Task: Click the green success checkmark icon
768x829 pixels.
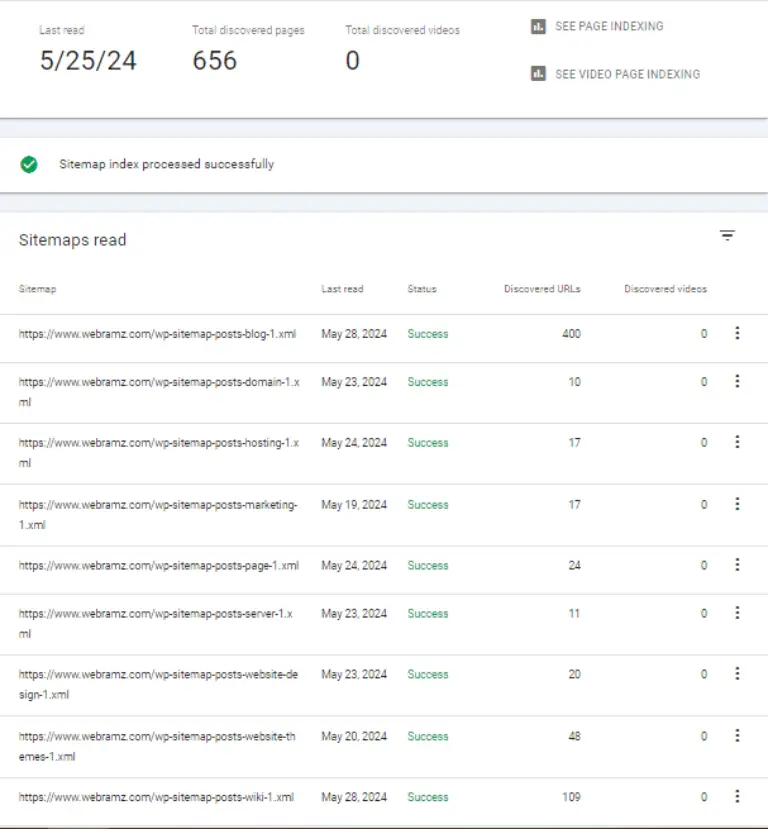Action: coord(29,164)
